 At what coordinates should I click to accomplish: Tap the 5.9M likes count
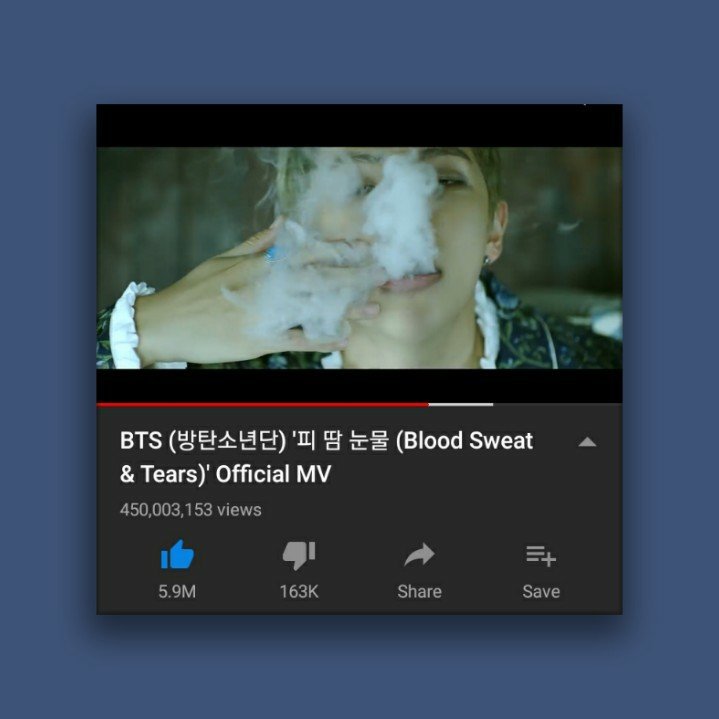pos(177,592)
